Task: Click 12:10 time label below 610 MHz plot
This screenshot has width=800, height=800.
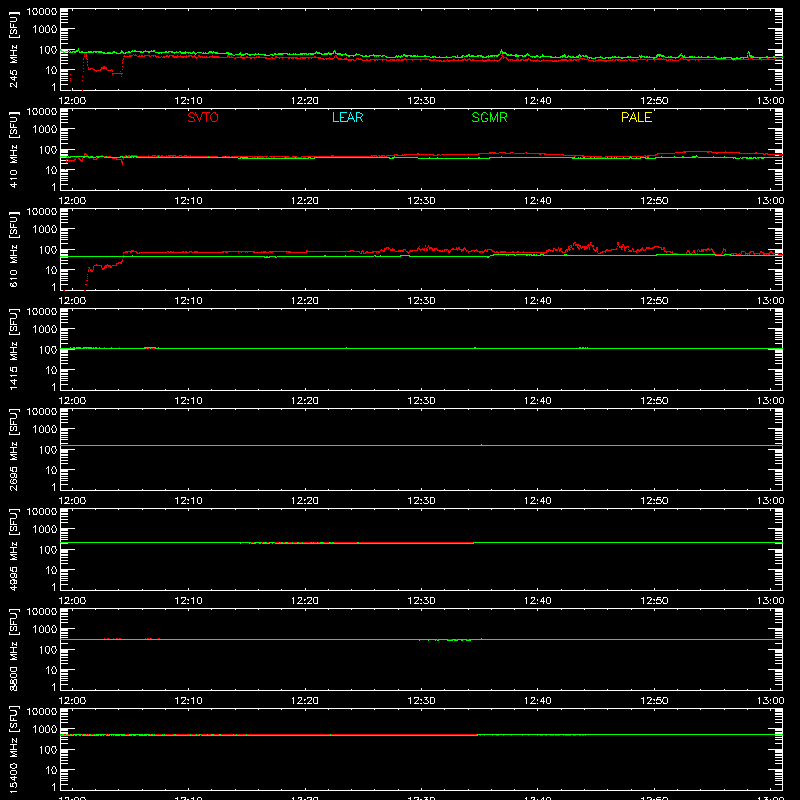Action: tap(188, 301)
